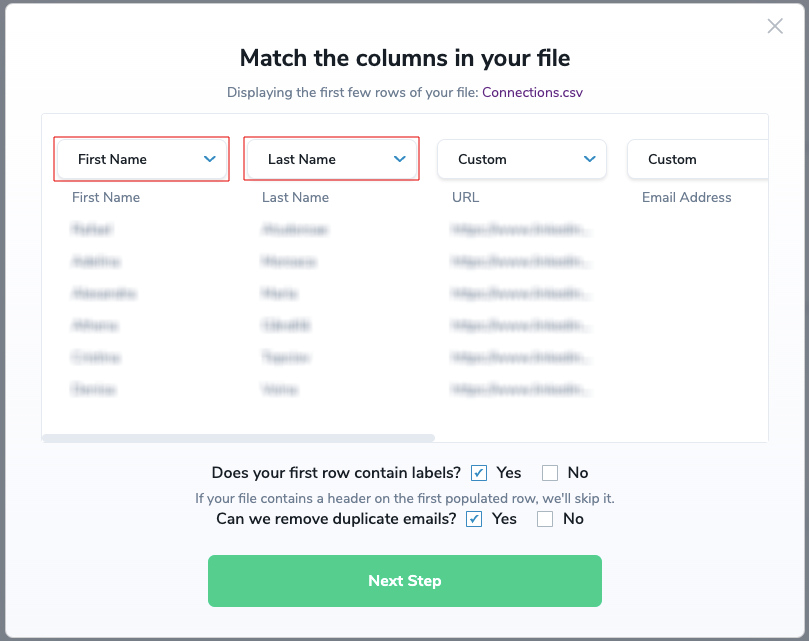The width and height of the screenshot is (809, 641).
Task: Open the First Name column mapping dropdown
Action: point(140,158)
